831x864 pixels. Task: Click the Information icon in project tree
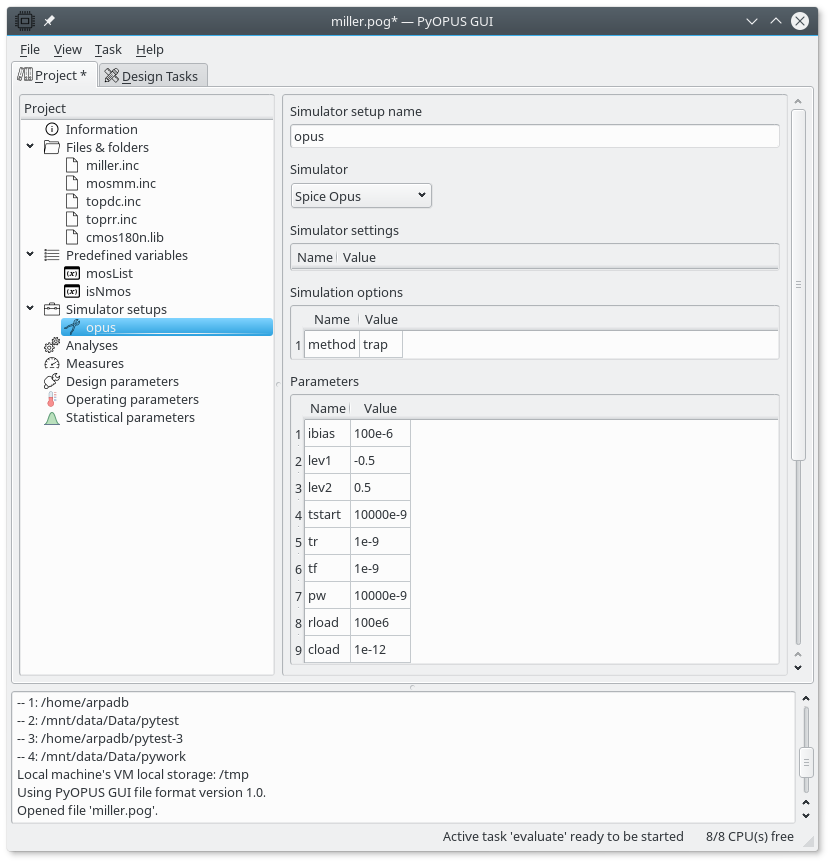[x=52, y=129]
